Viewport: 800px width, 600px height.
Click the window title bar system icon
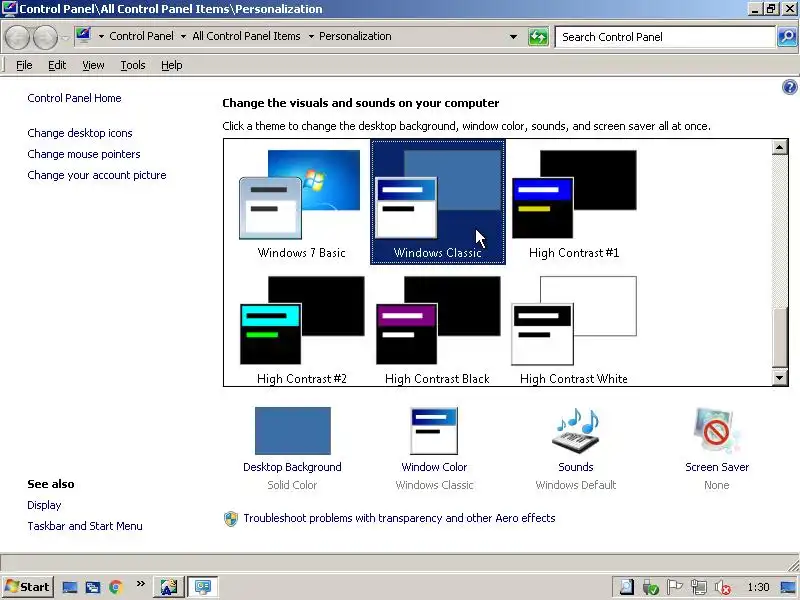click(10, 9)
